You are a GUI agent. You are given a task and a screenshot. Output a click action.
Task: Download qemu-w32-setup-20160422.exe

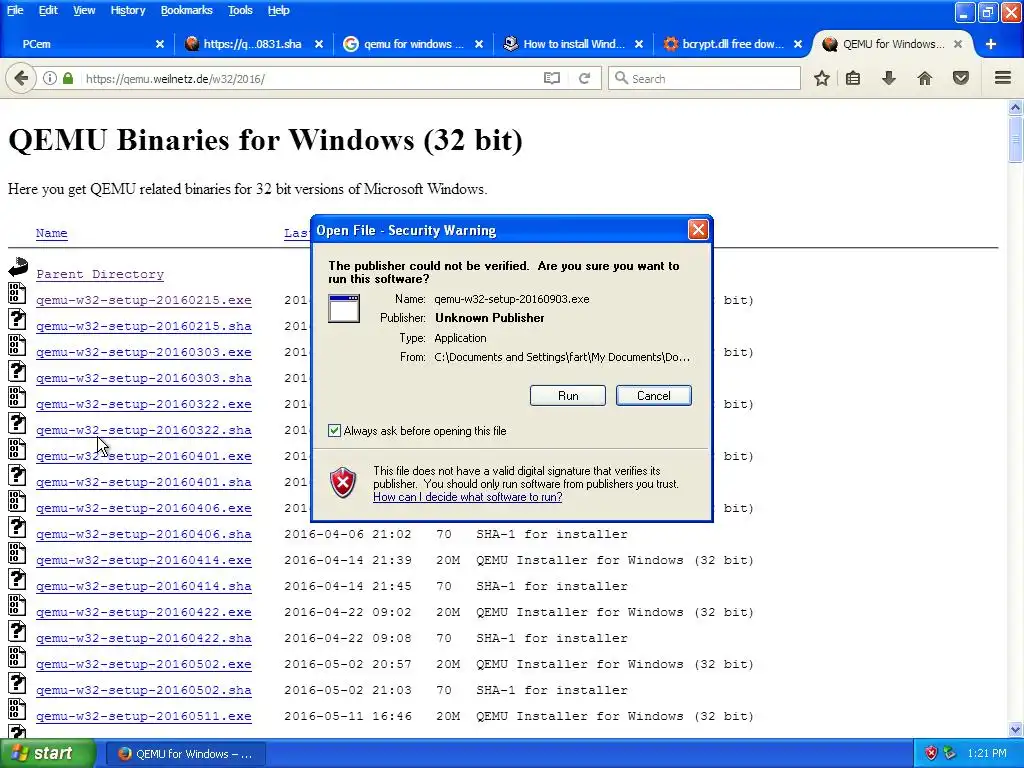click(x=144, y=613)
